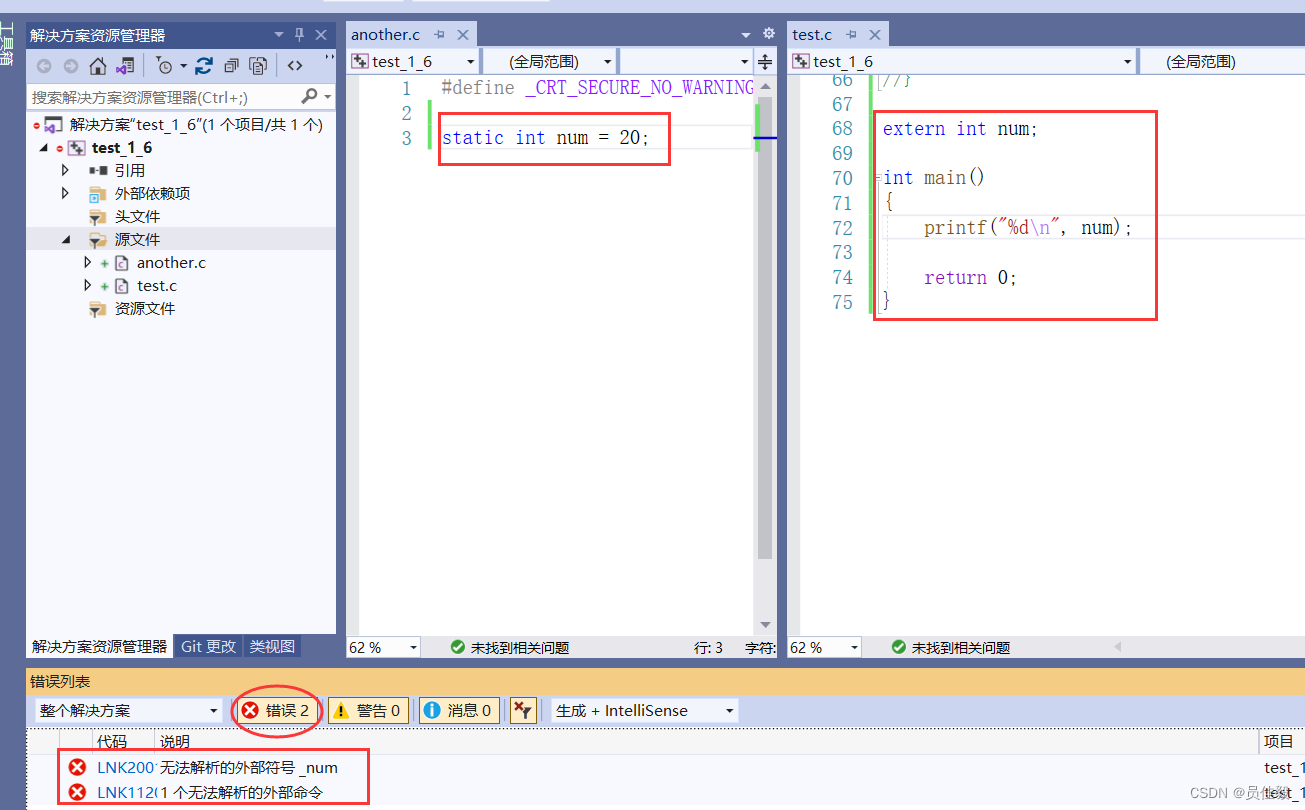1305x810 pixels.
Task: Open the 全局范围 scope dropdown in test.c editor
Action: point(1222,62)
